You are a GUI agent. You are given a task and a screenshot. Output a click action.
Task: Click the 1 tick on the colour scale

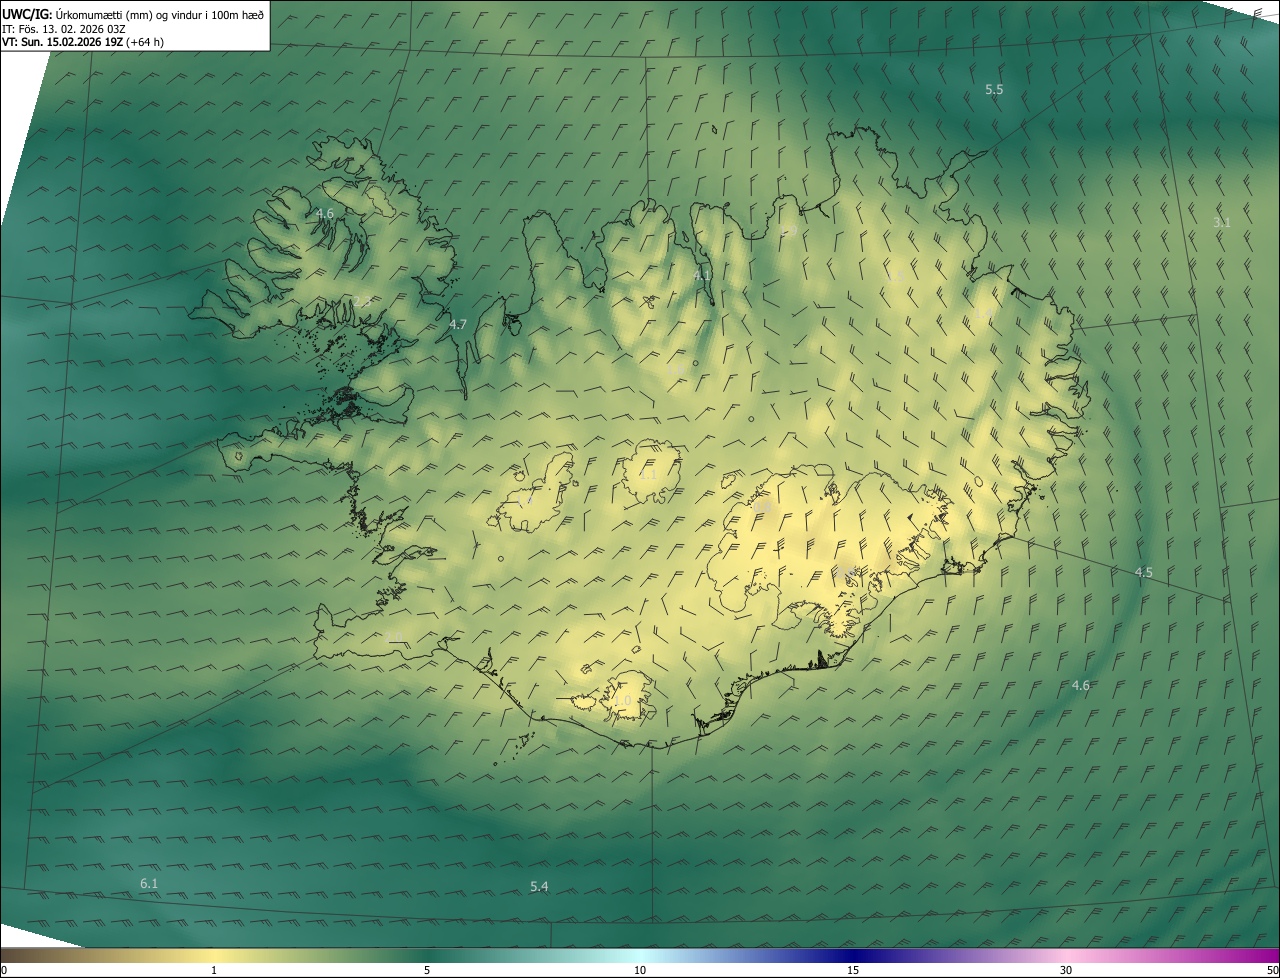[x=214, y=970]
